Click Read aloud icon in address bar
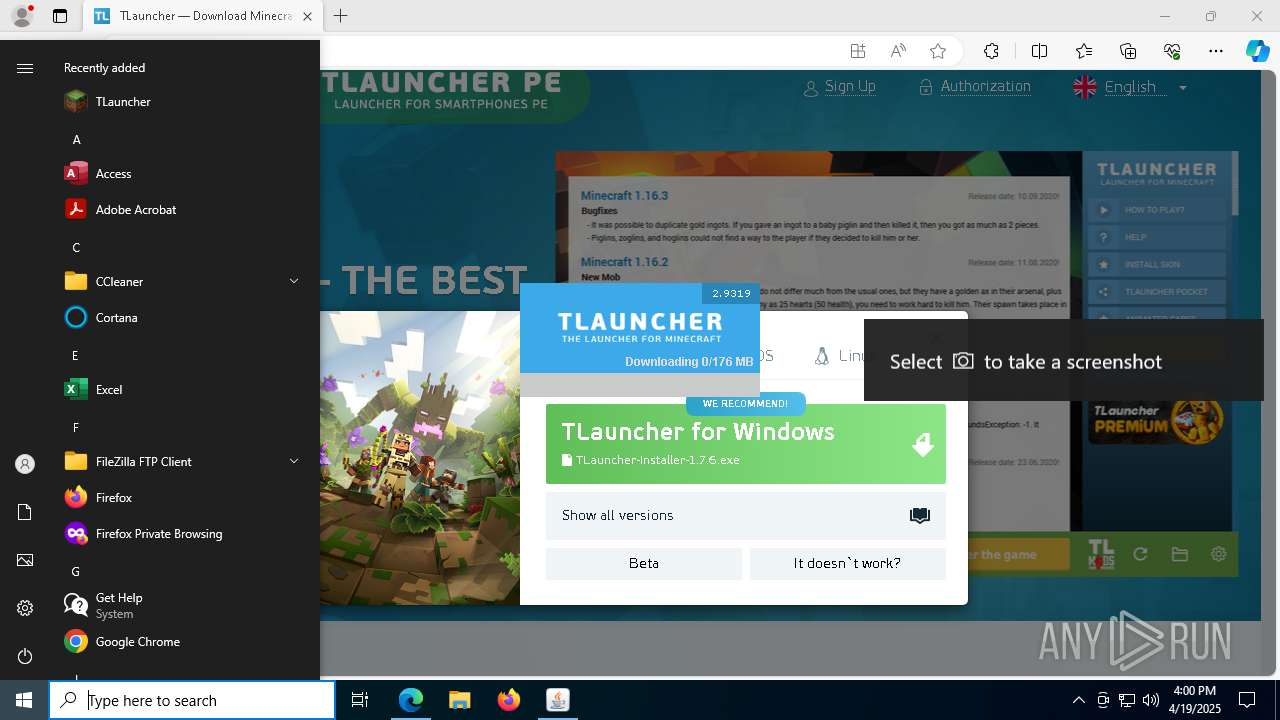1280x720 pixels. (x=898, y=51)
